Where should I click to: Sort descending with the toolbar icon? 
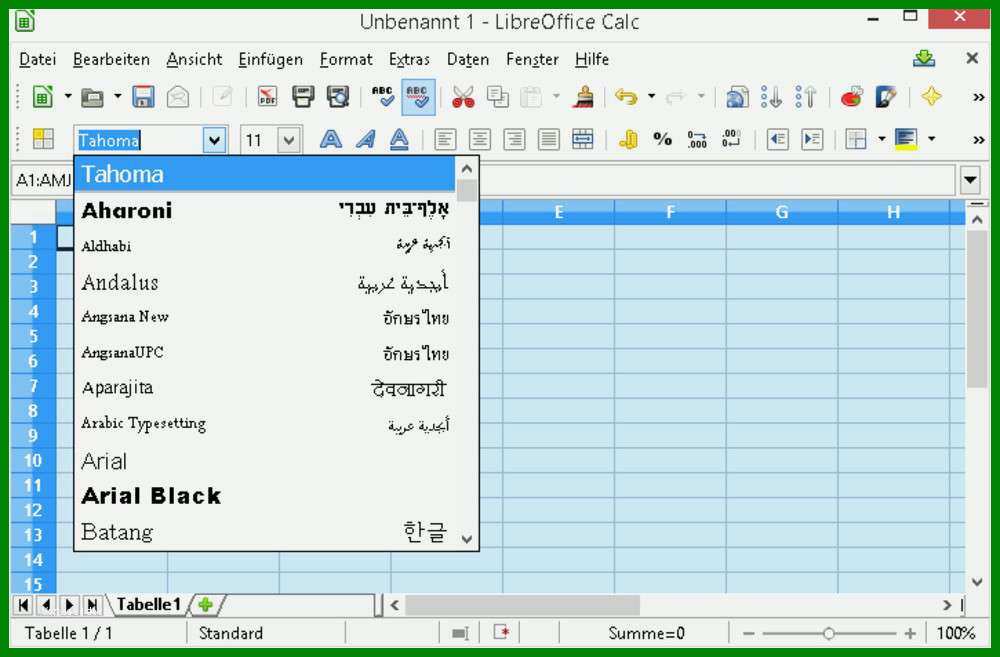(806, 97)
